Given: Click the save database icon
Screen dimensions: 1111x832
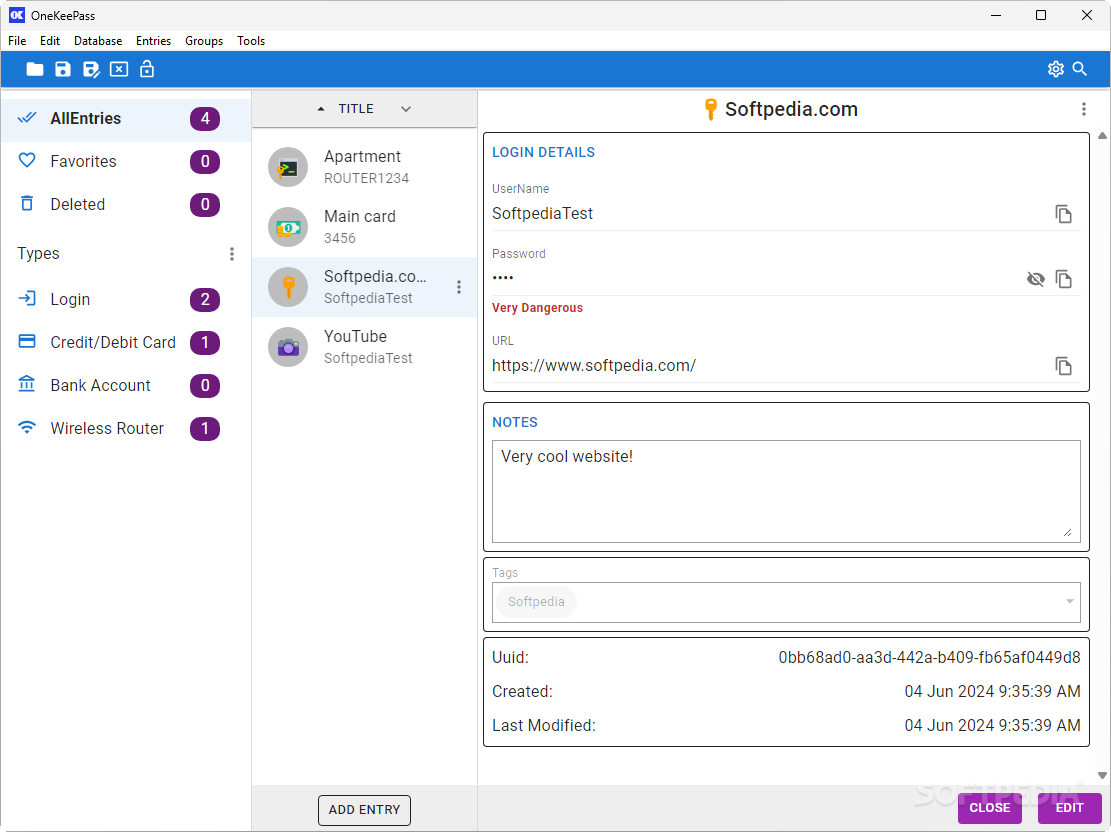Looking at the screenshot, I should pos(63,69).
